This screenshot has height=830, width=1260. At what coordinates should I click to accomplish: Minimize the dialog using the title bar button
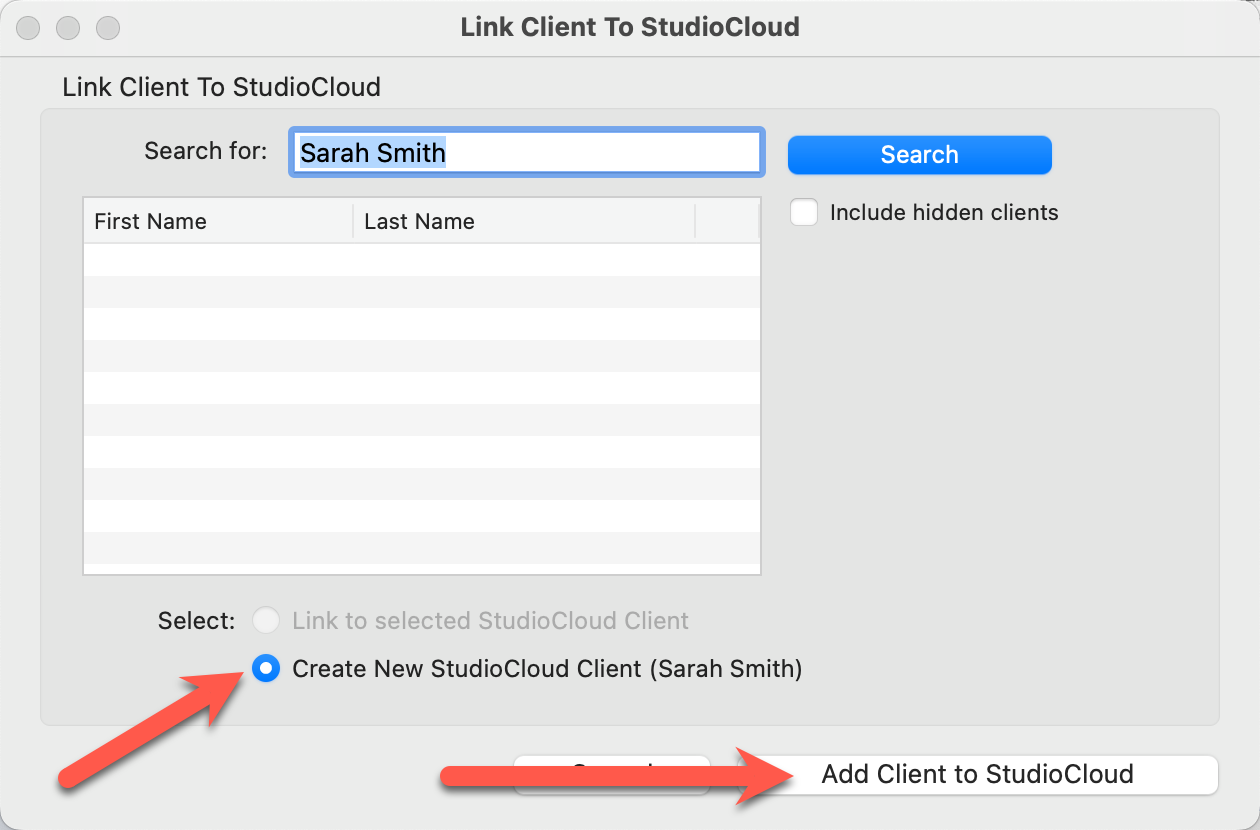coord(68,27)
